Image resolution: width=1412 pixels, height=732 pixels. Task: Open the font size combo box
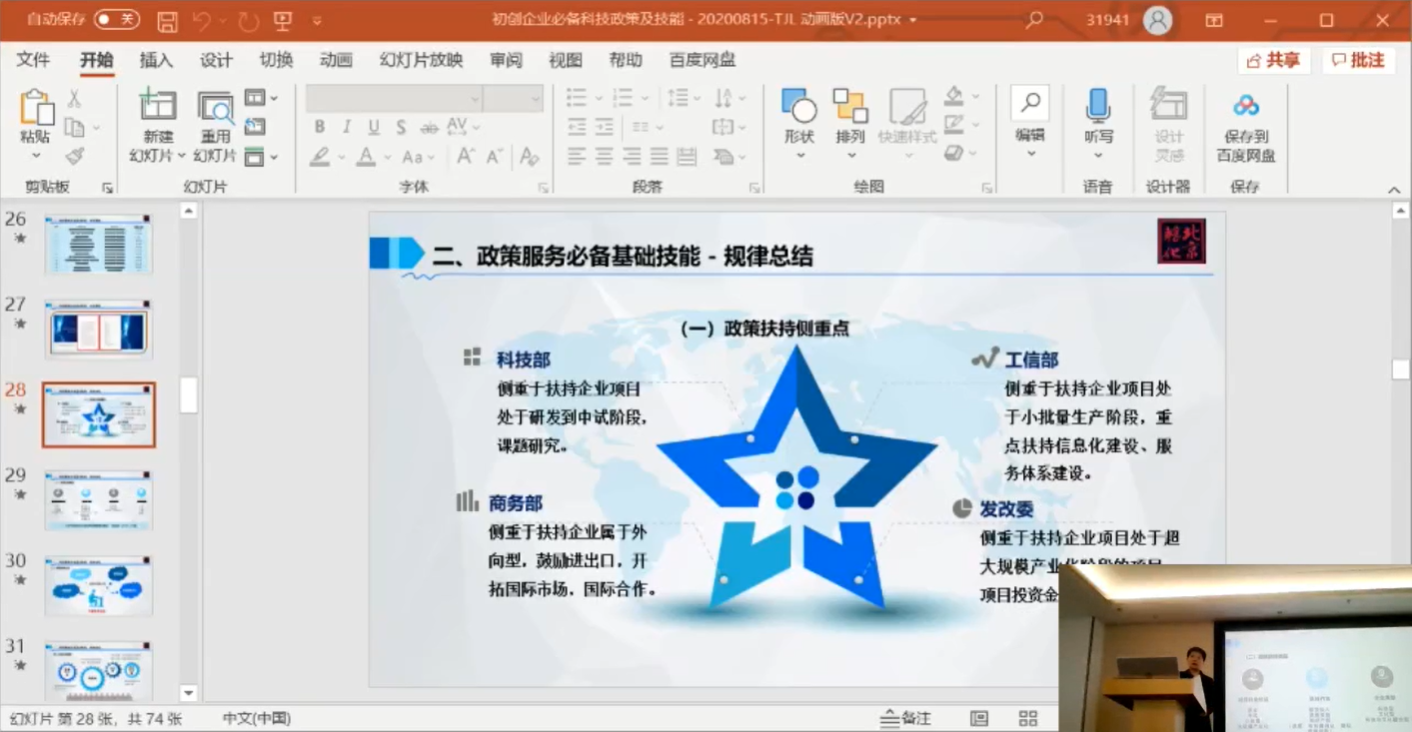click(x=513, y=98)
